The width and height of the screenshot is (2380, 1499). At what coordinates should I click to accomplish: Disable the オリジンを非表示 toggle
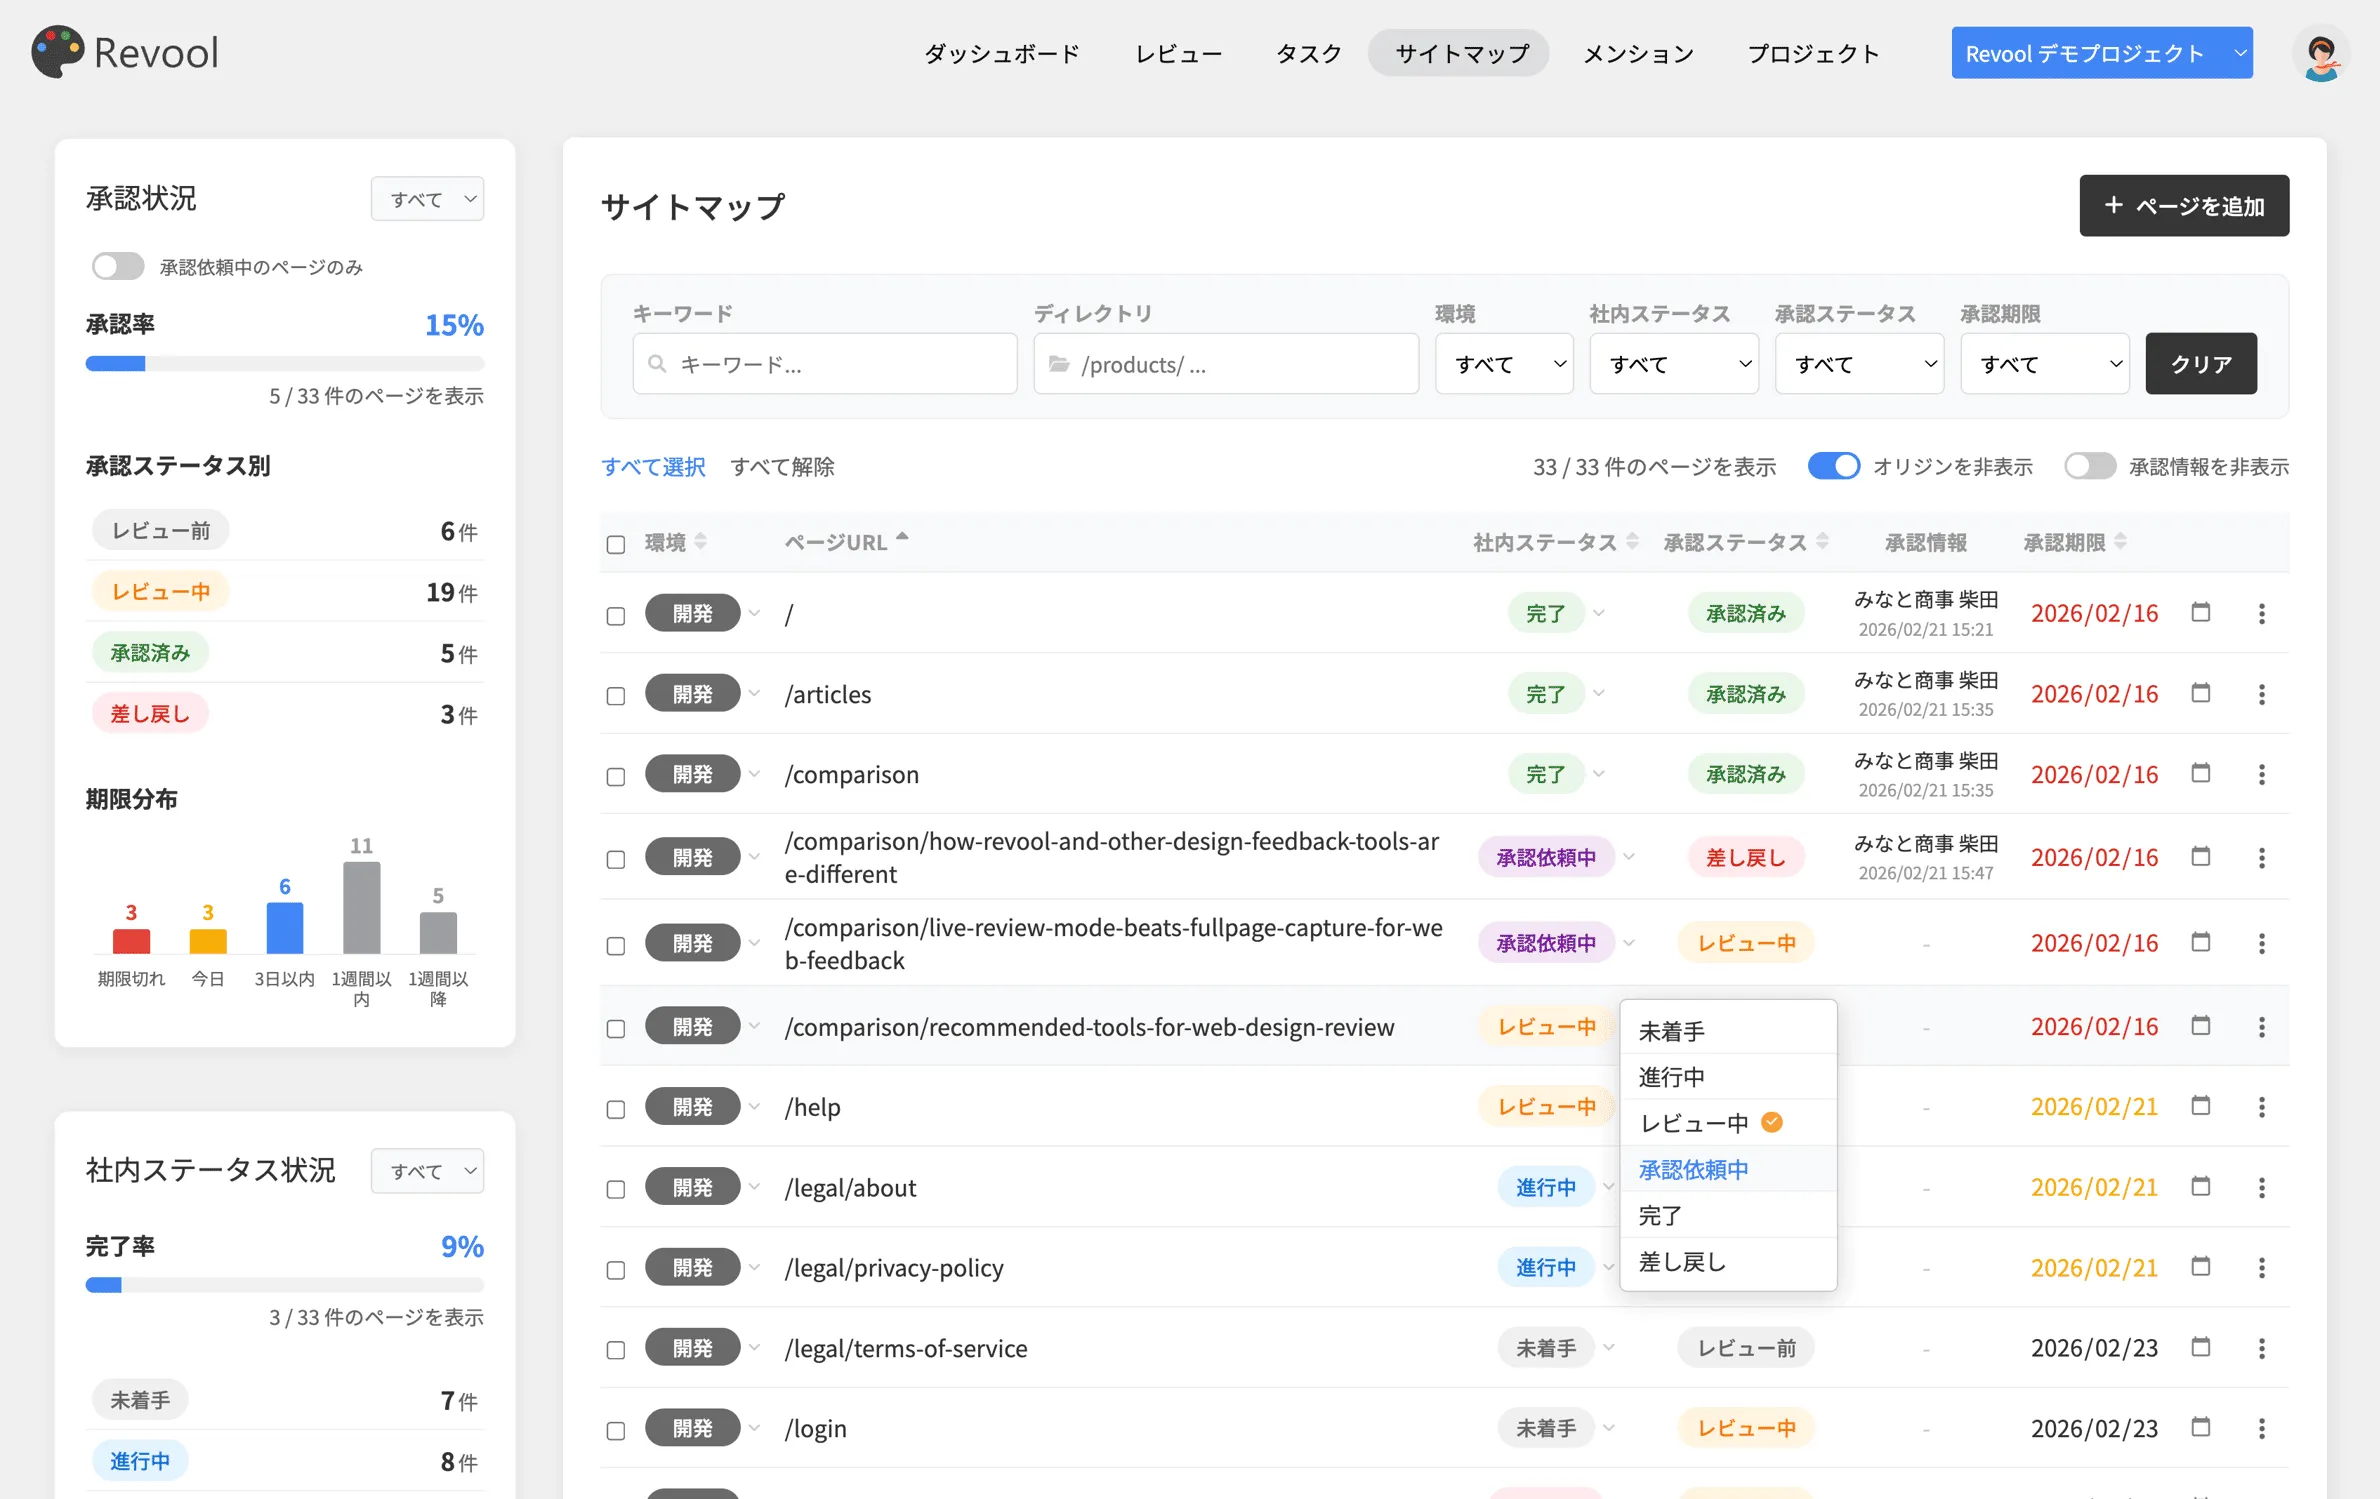(x=1833, y=465)
